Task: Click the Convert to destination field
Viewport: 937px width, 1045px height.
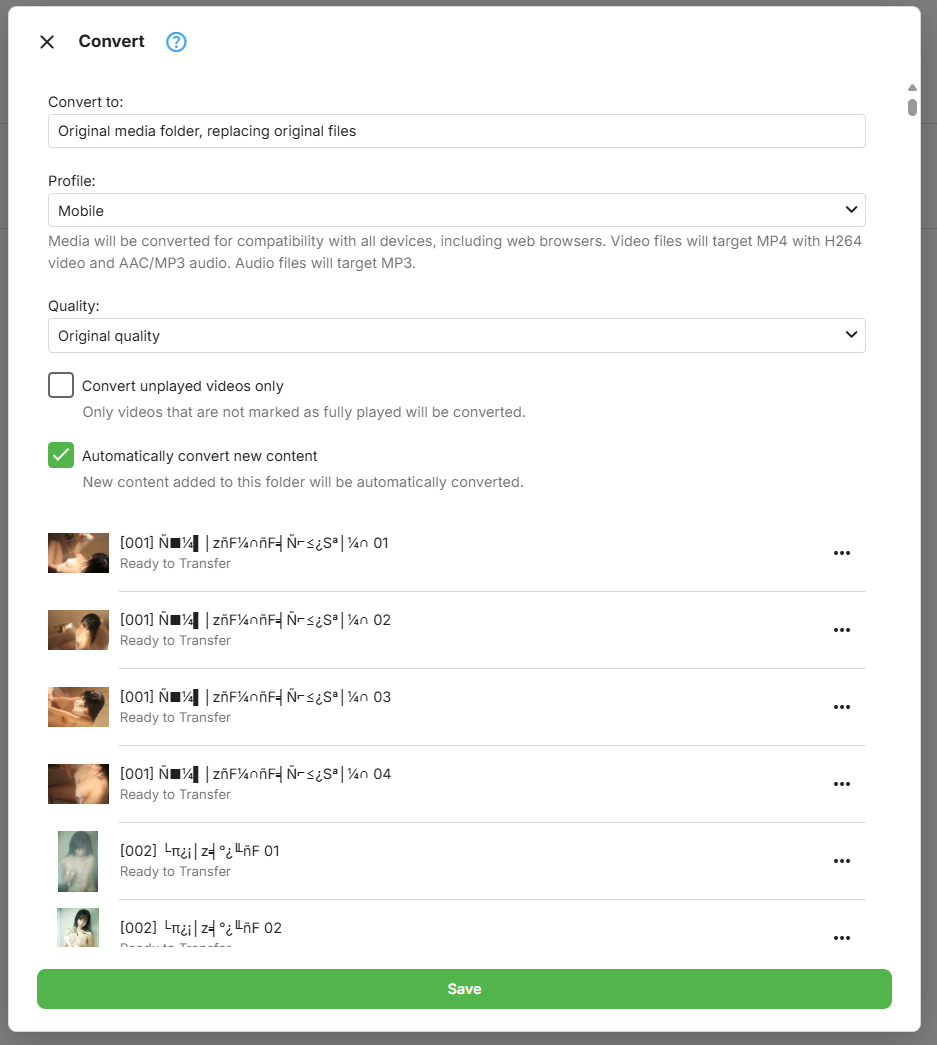Action: click(x=456, y=131)
